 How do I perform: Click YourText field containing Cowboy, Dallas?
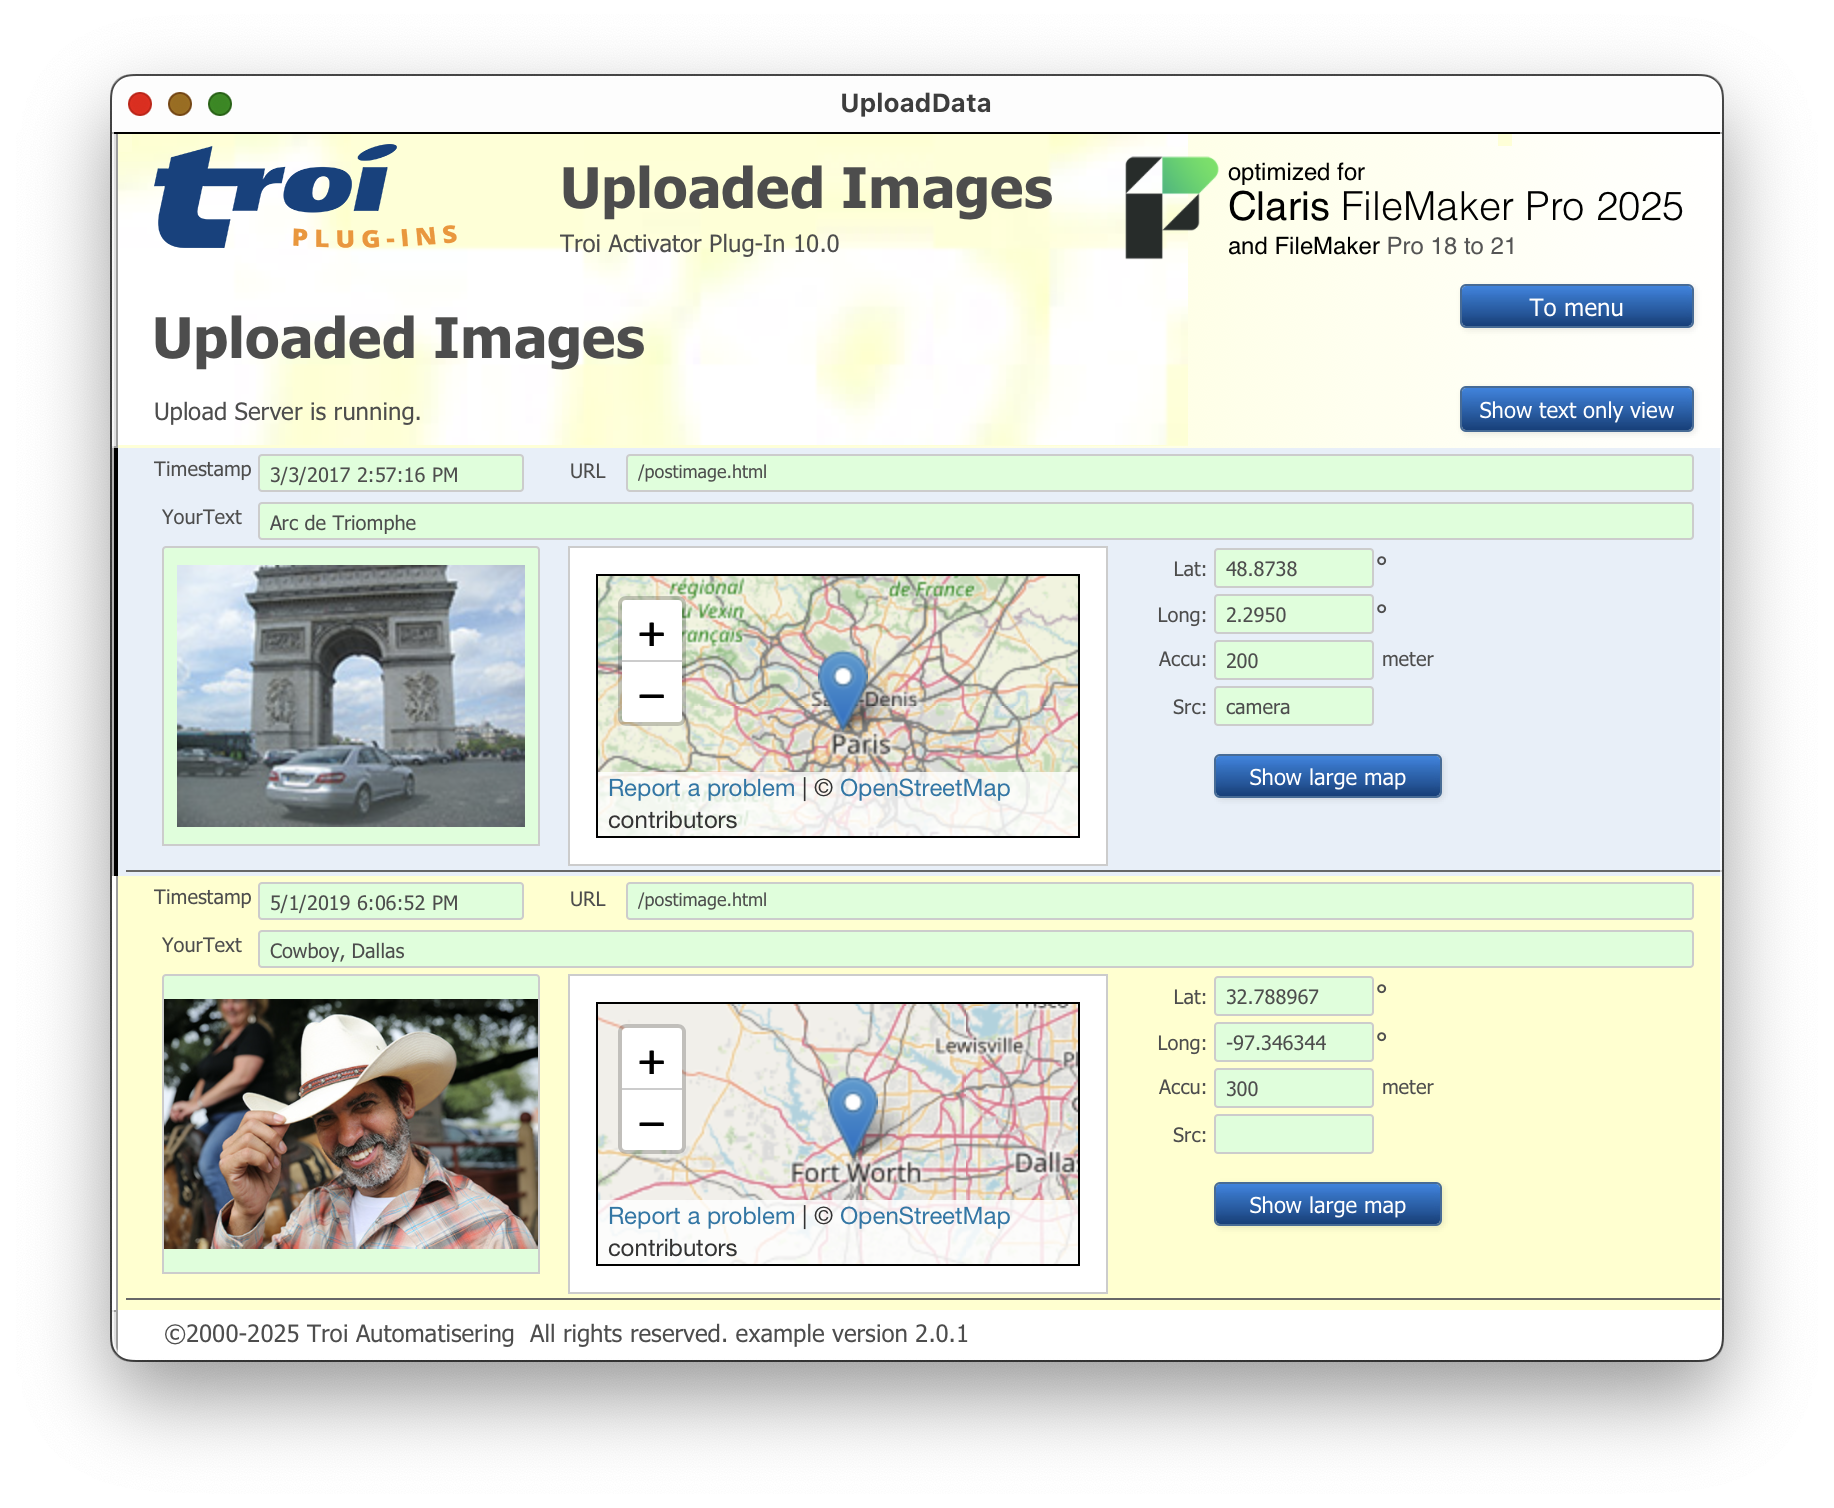(x=975, y=950)
